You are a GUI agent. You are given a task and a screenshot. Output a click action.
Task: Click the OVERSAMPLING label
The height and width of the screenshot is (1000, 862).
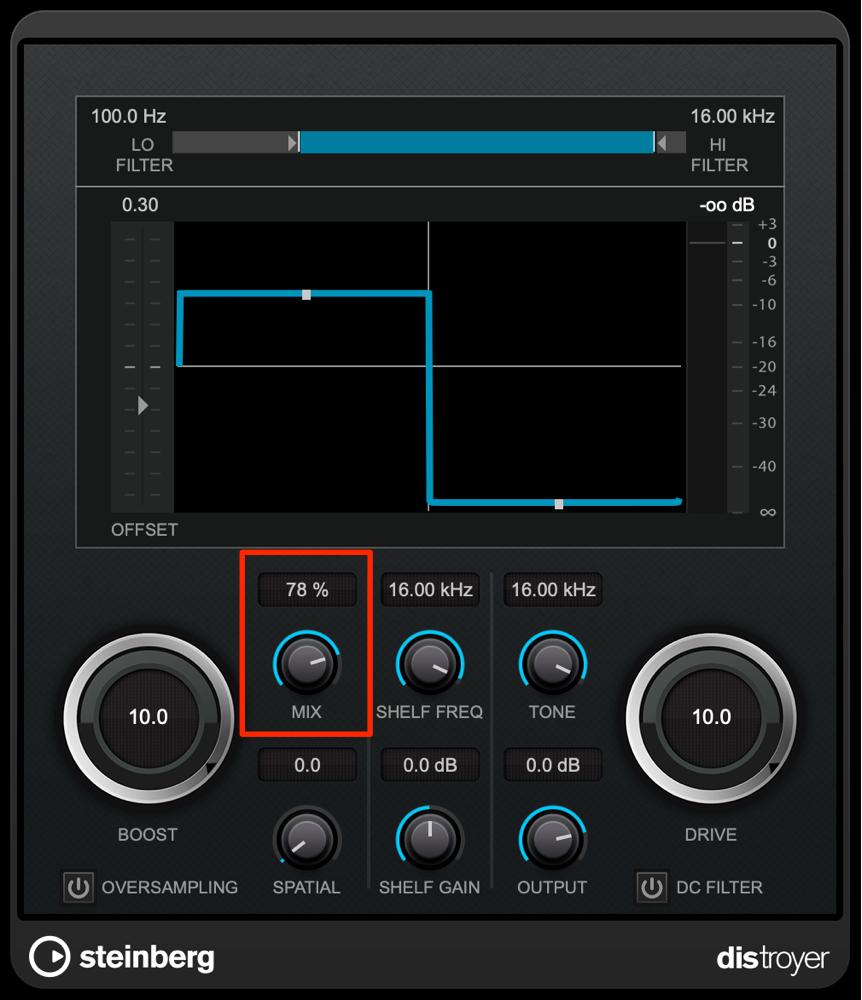coord(170,887)
